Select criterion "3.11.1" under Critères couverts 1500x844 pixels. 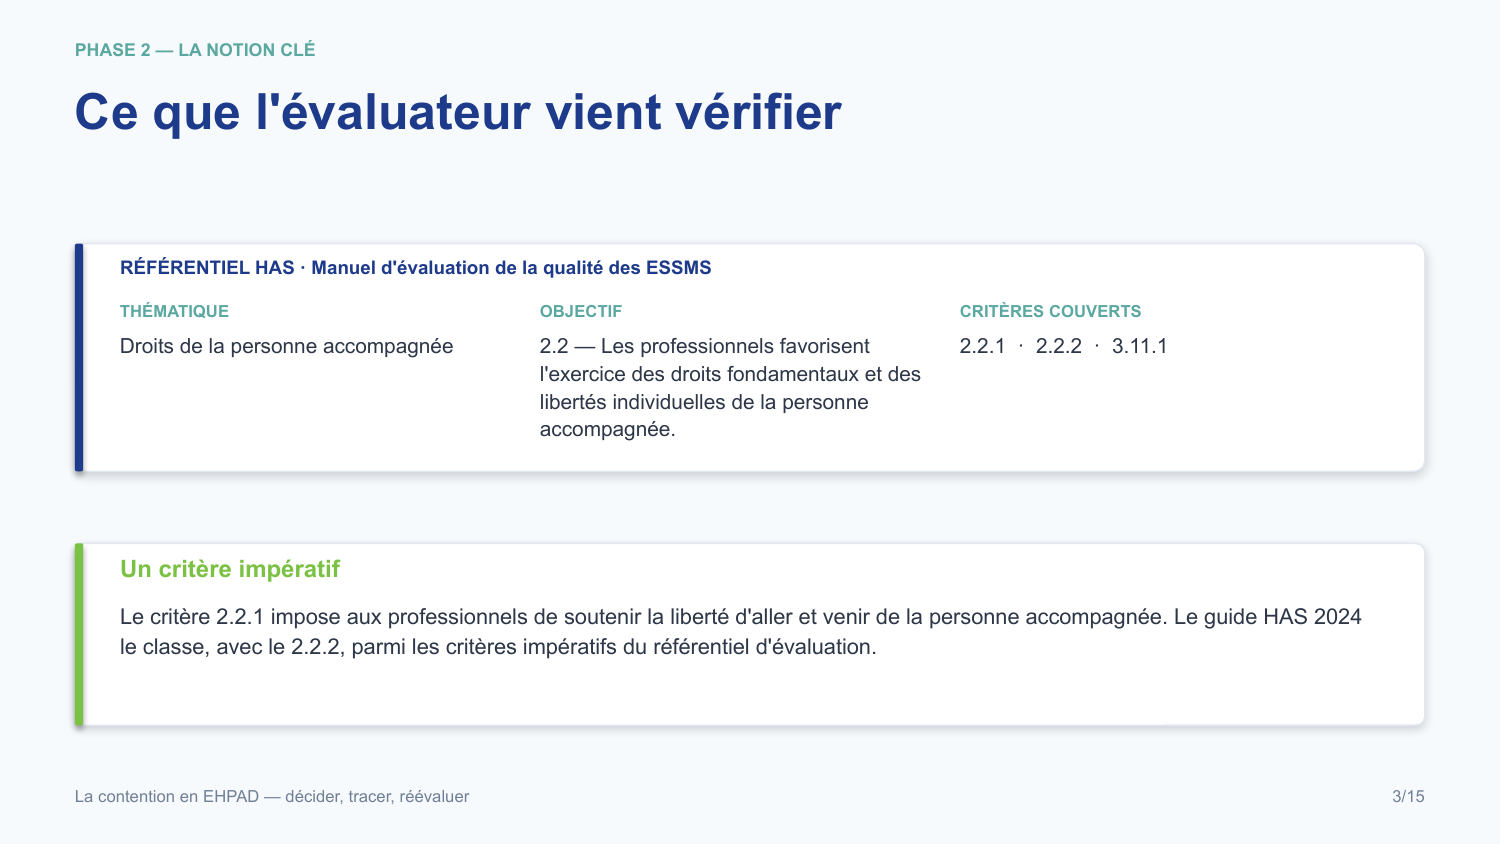point(1140,346)
